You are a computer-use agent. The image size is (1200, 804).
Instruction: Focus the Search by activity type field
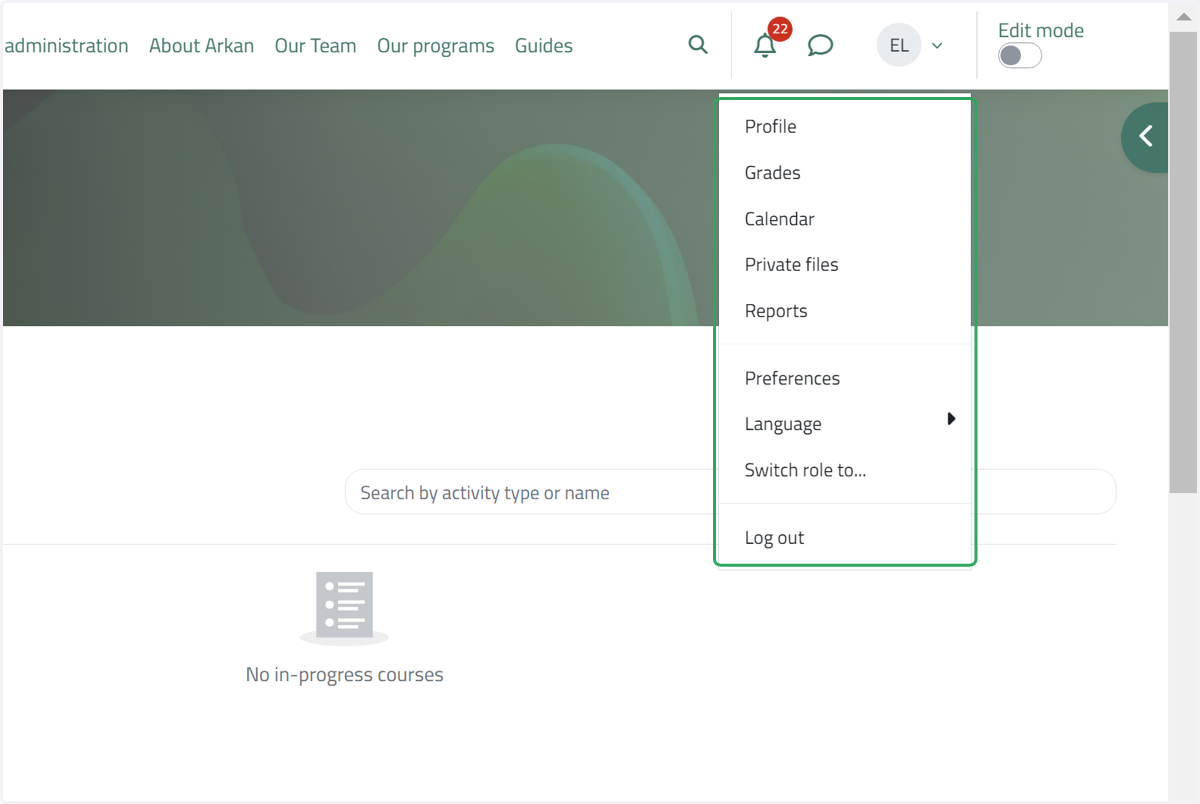(x=730, y=492)
